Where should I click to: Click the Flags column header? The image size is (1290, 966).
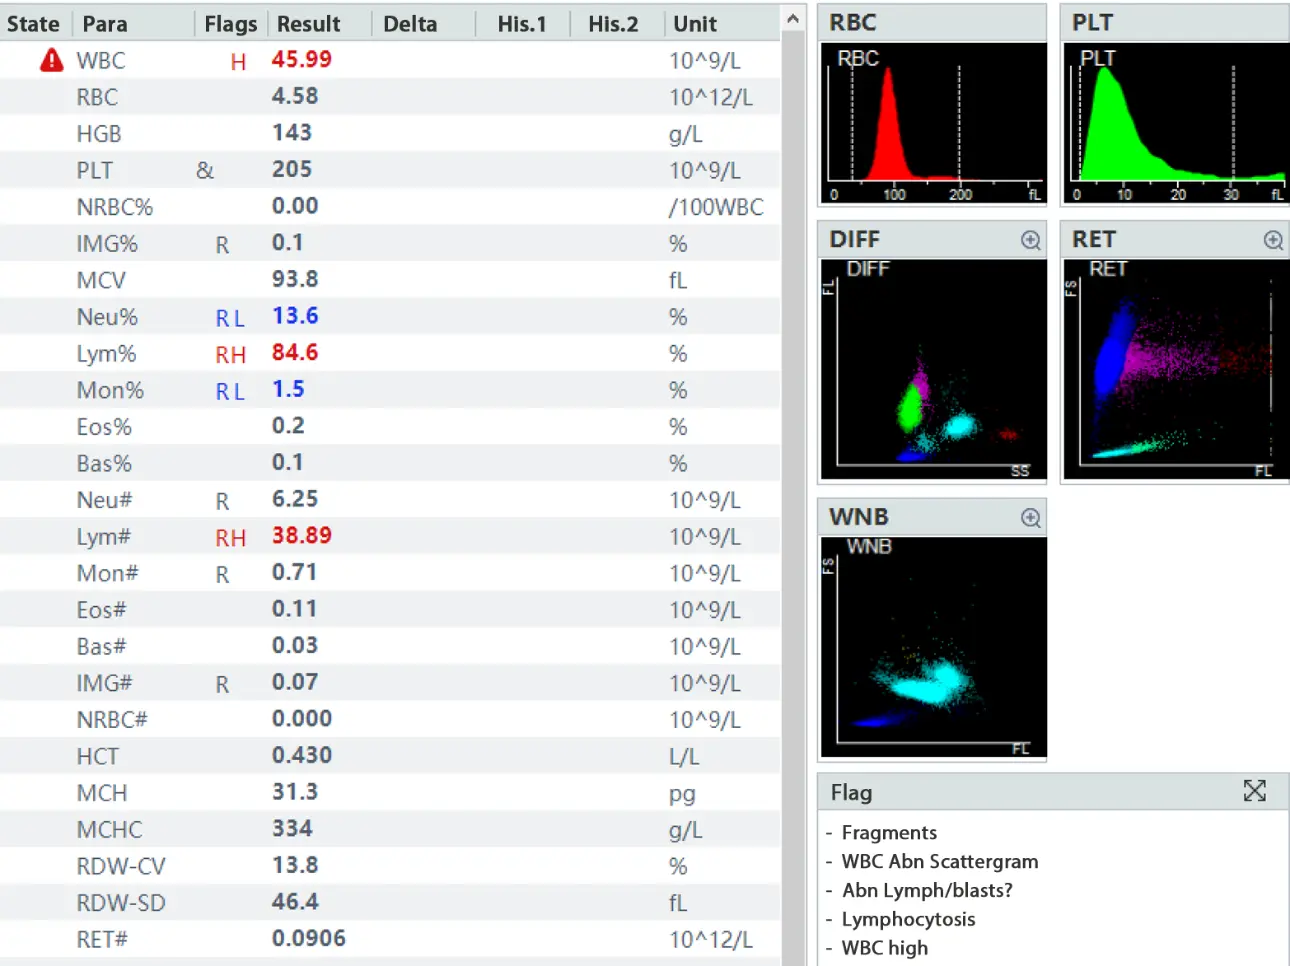point(230,24)
